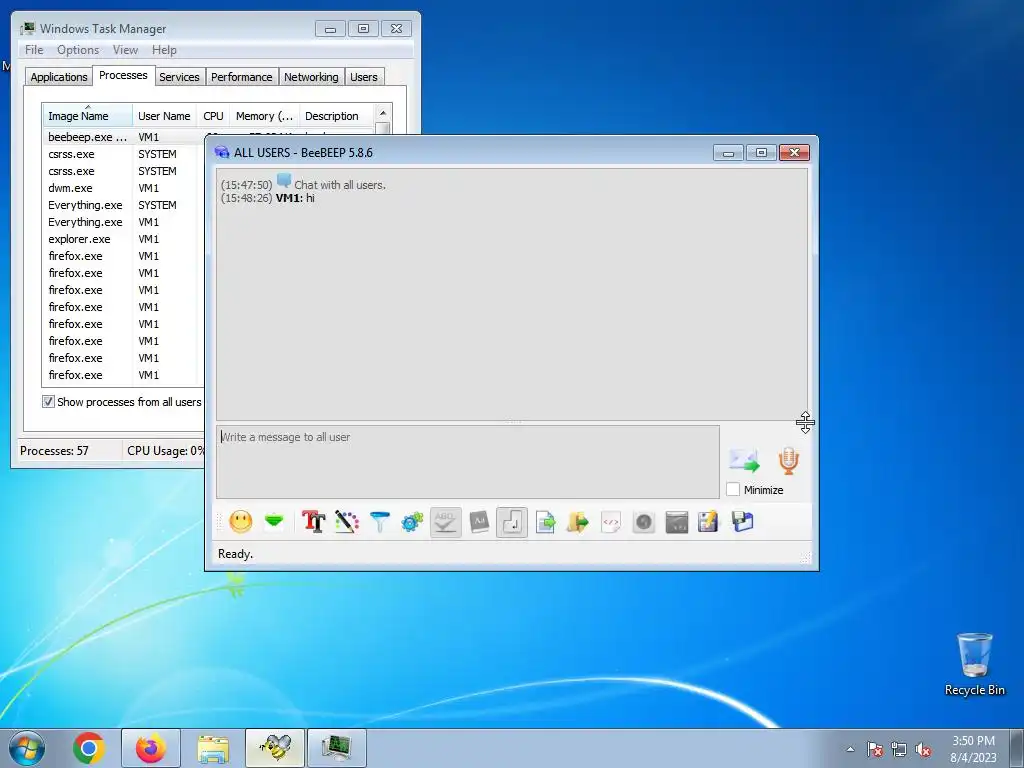This screenshot has width=1024, height=768.
Task: Select Everything.exe row owned by SYSTEM
Action: 124,205
